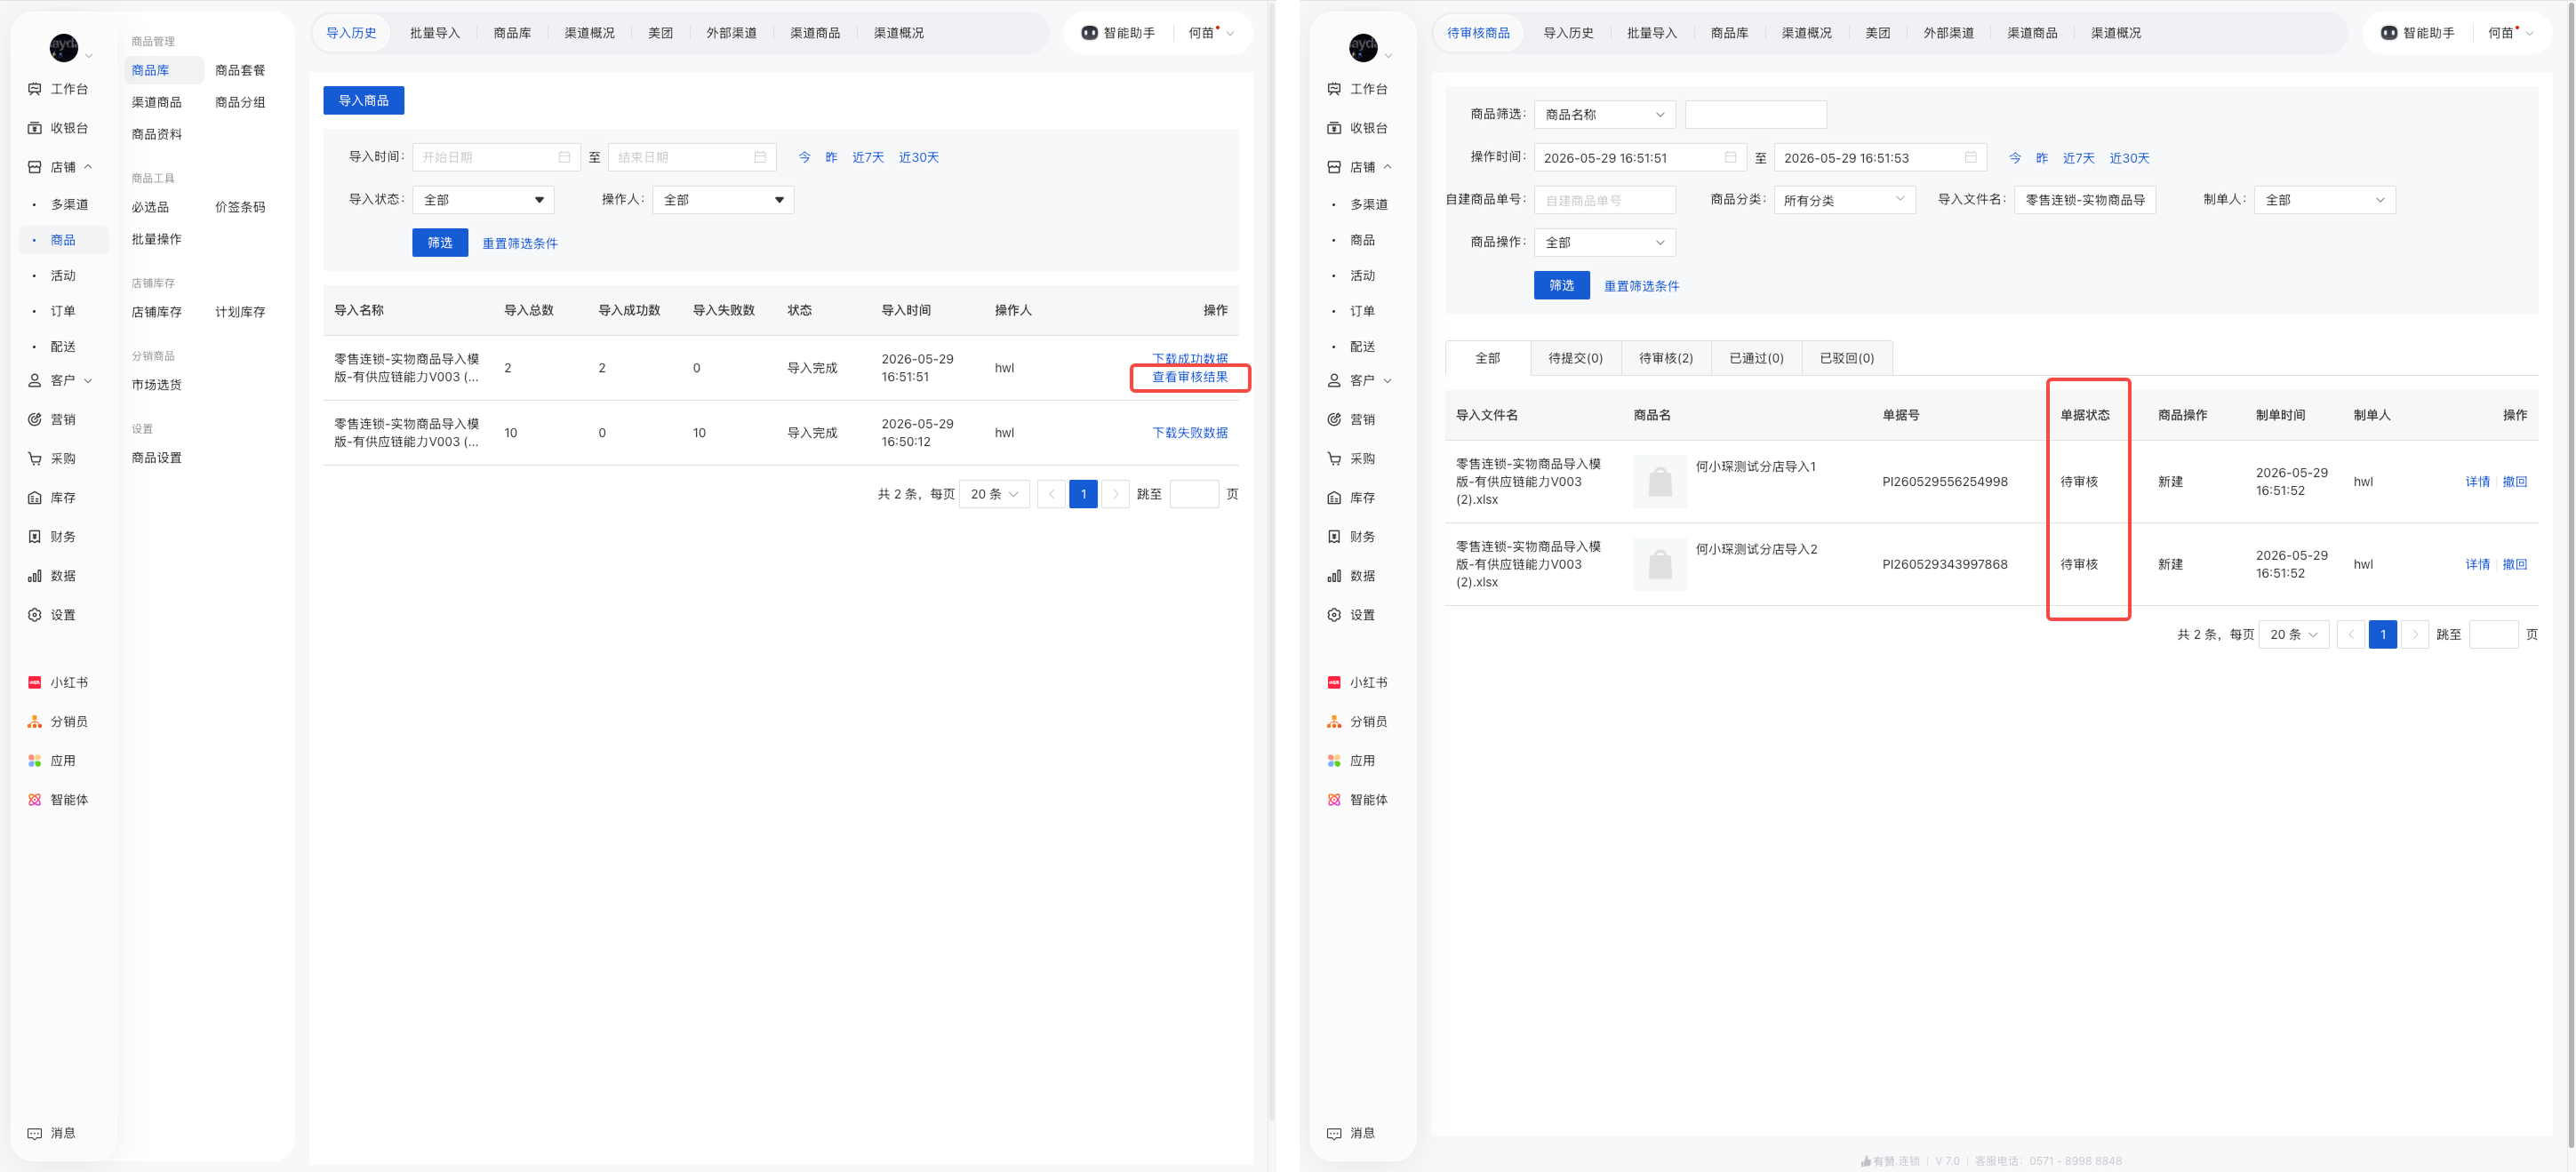
Task: Click 跳至 page input in right window
Action: pyautogui.click(x=2493, y=635)
